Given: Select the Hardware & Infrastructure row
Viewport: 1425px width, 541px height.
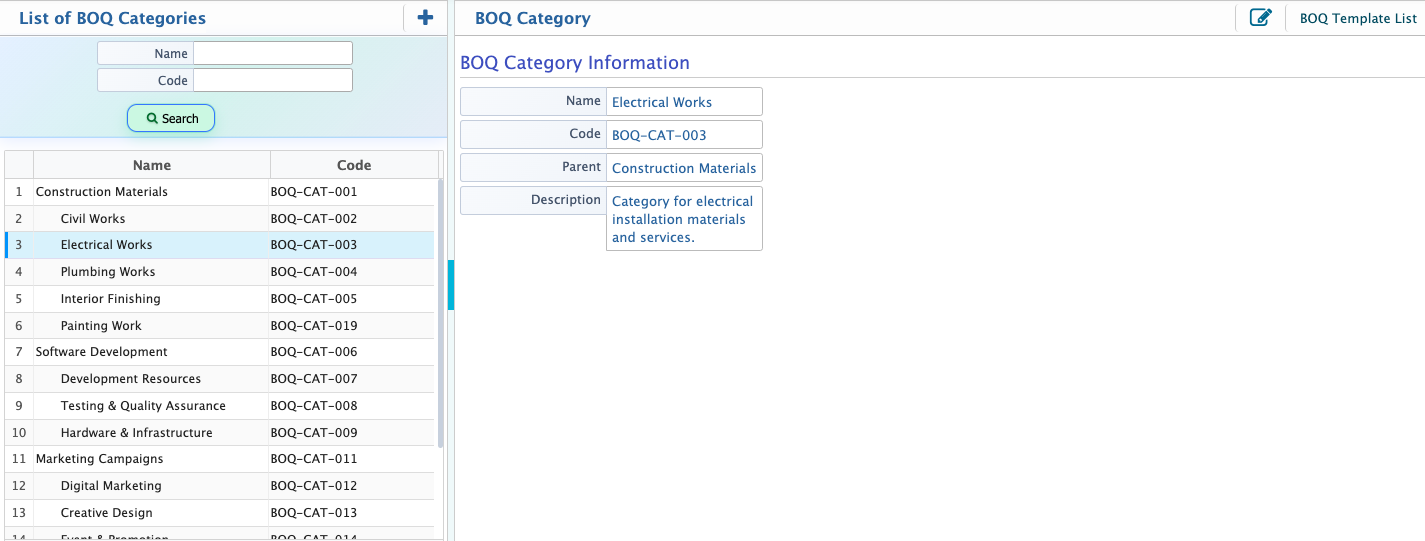Looking at the screenshot, I should [x=220, y=433].
